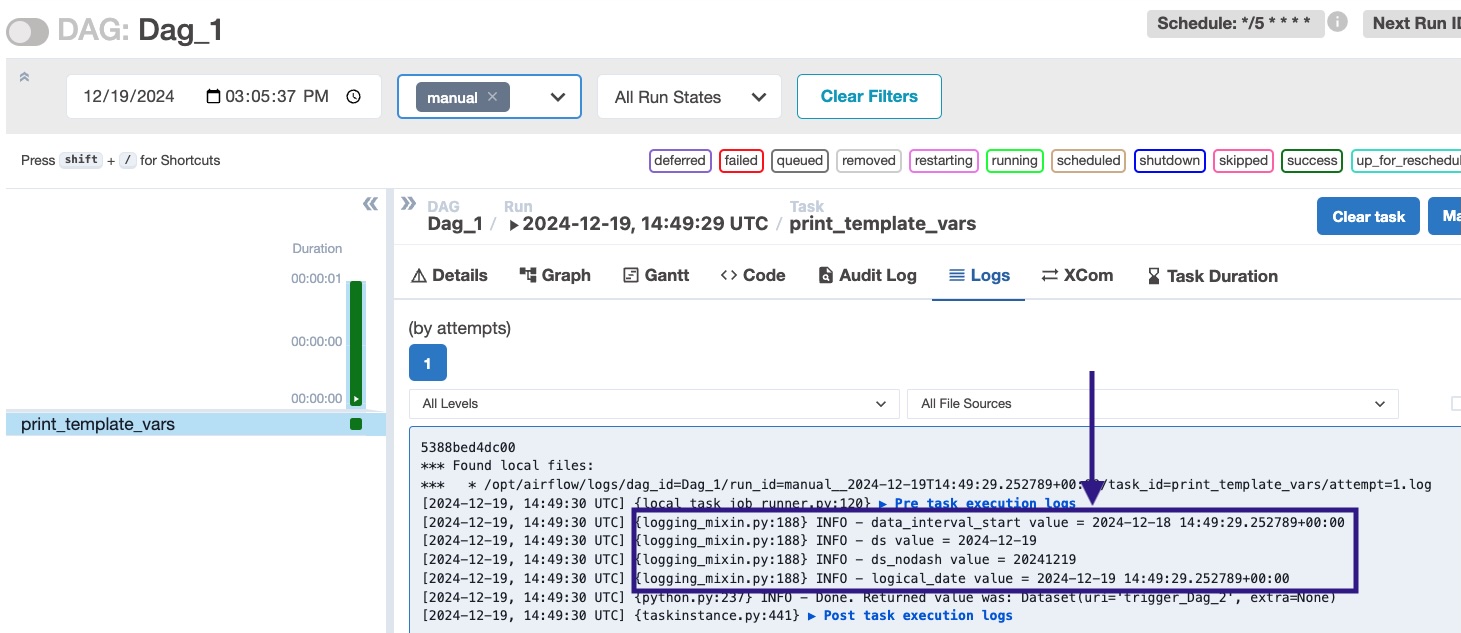
Task: Remove the manual run type tag
Action: click(x=492, y=97)
